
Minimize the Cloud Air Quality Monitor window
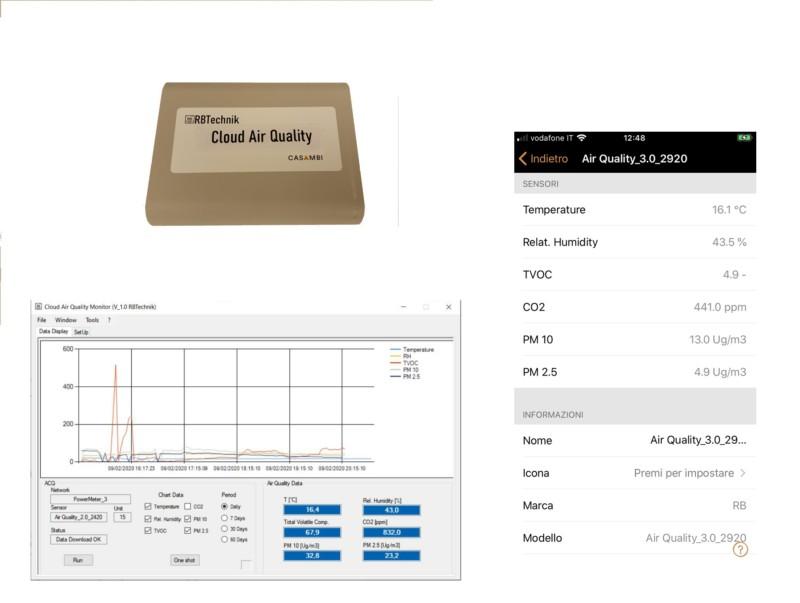404,307
